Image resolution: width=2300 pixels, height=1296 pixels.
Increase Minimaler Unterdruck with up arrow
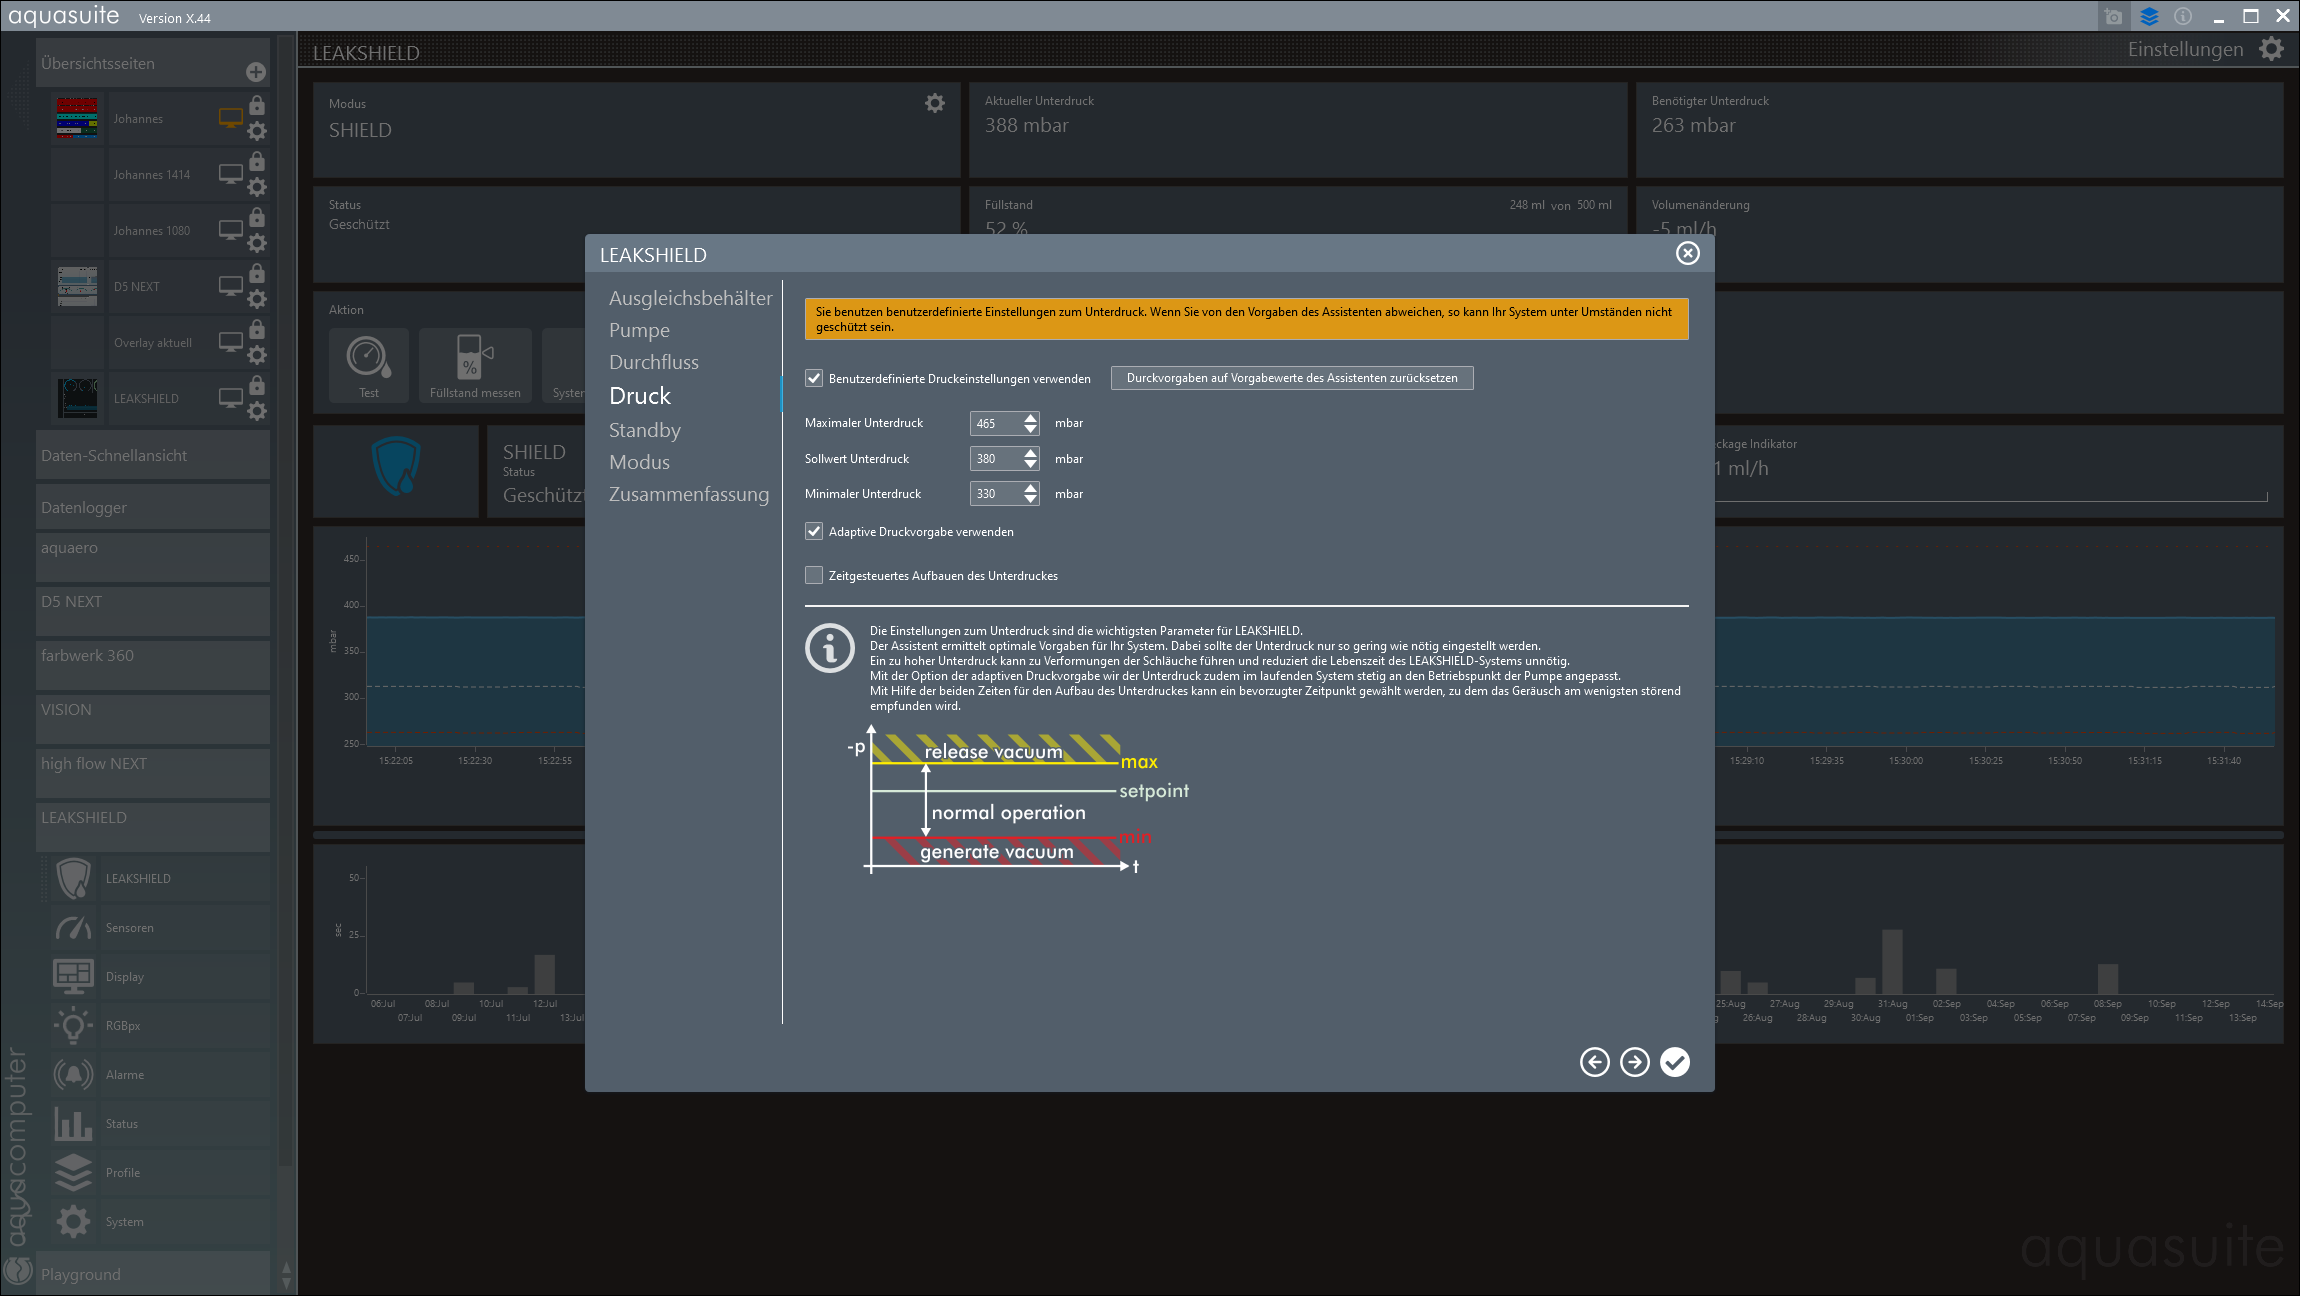1030,488
